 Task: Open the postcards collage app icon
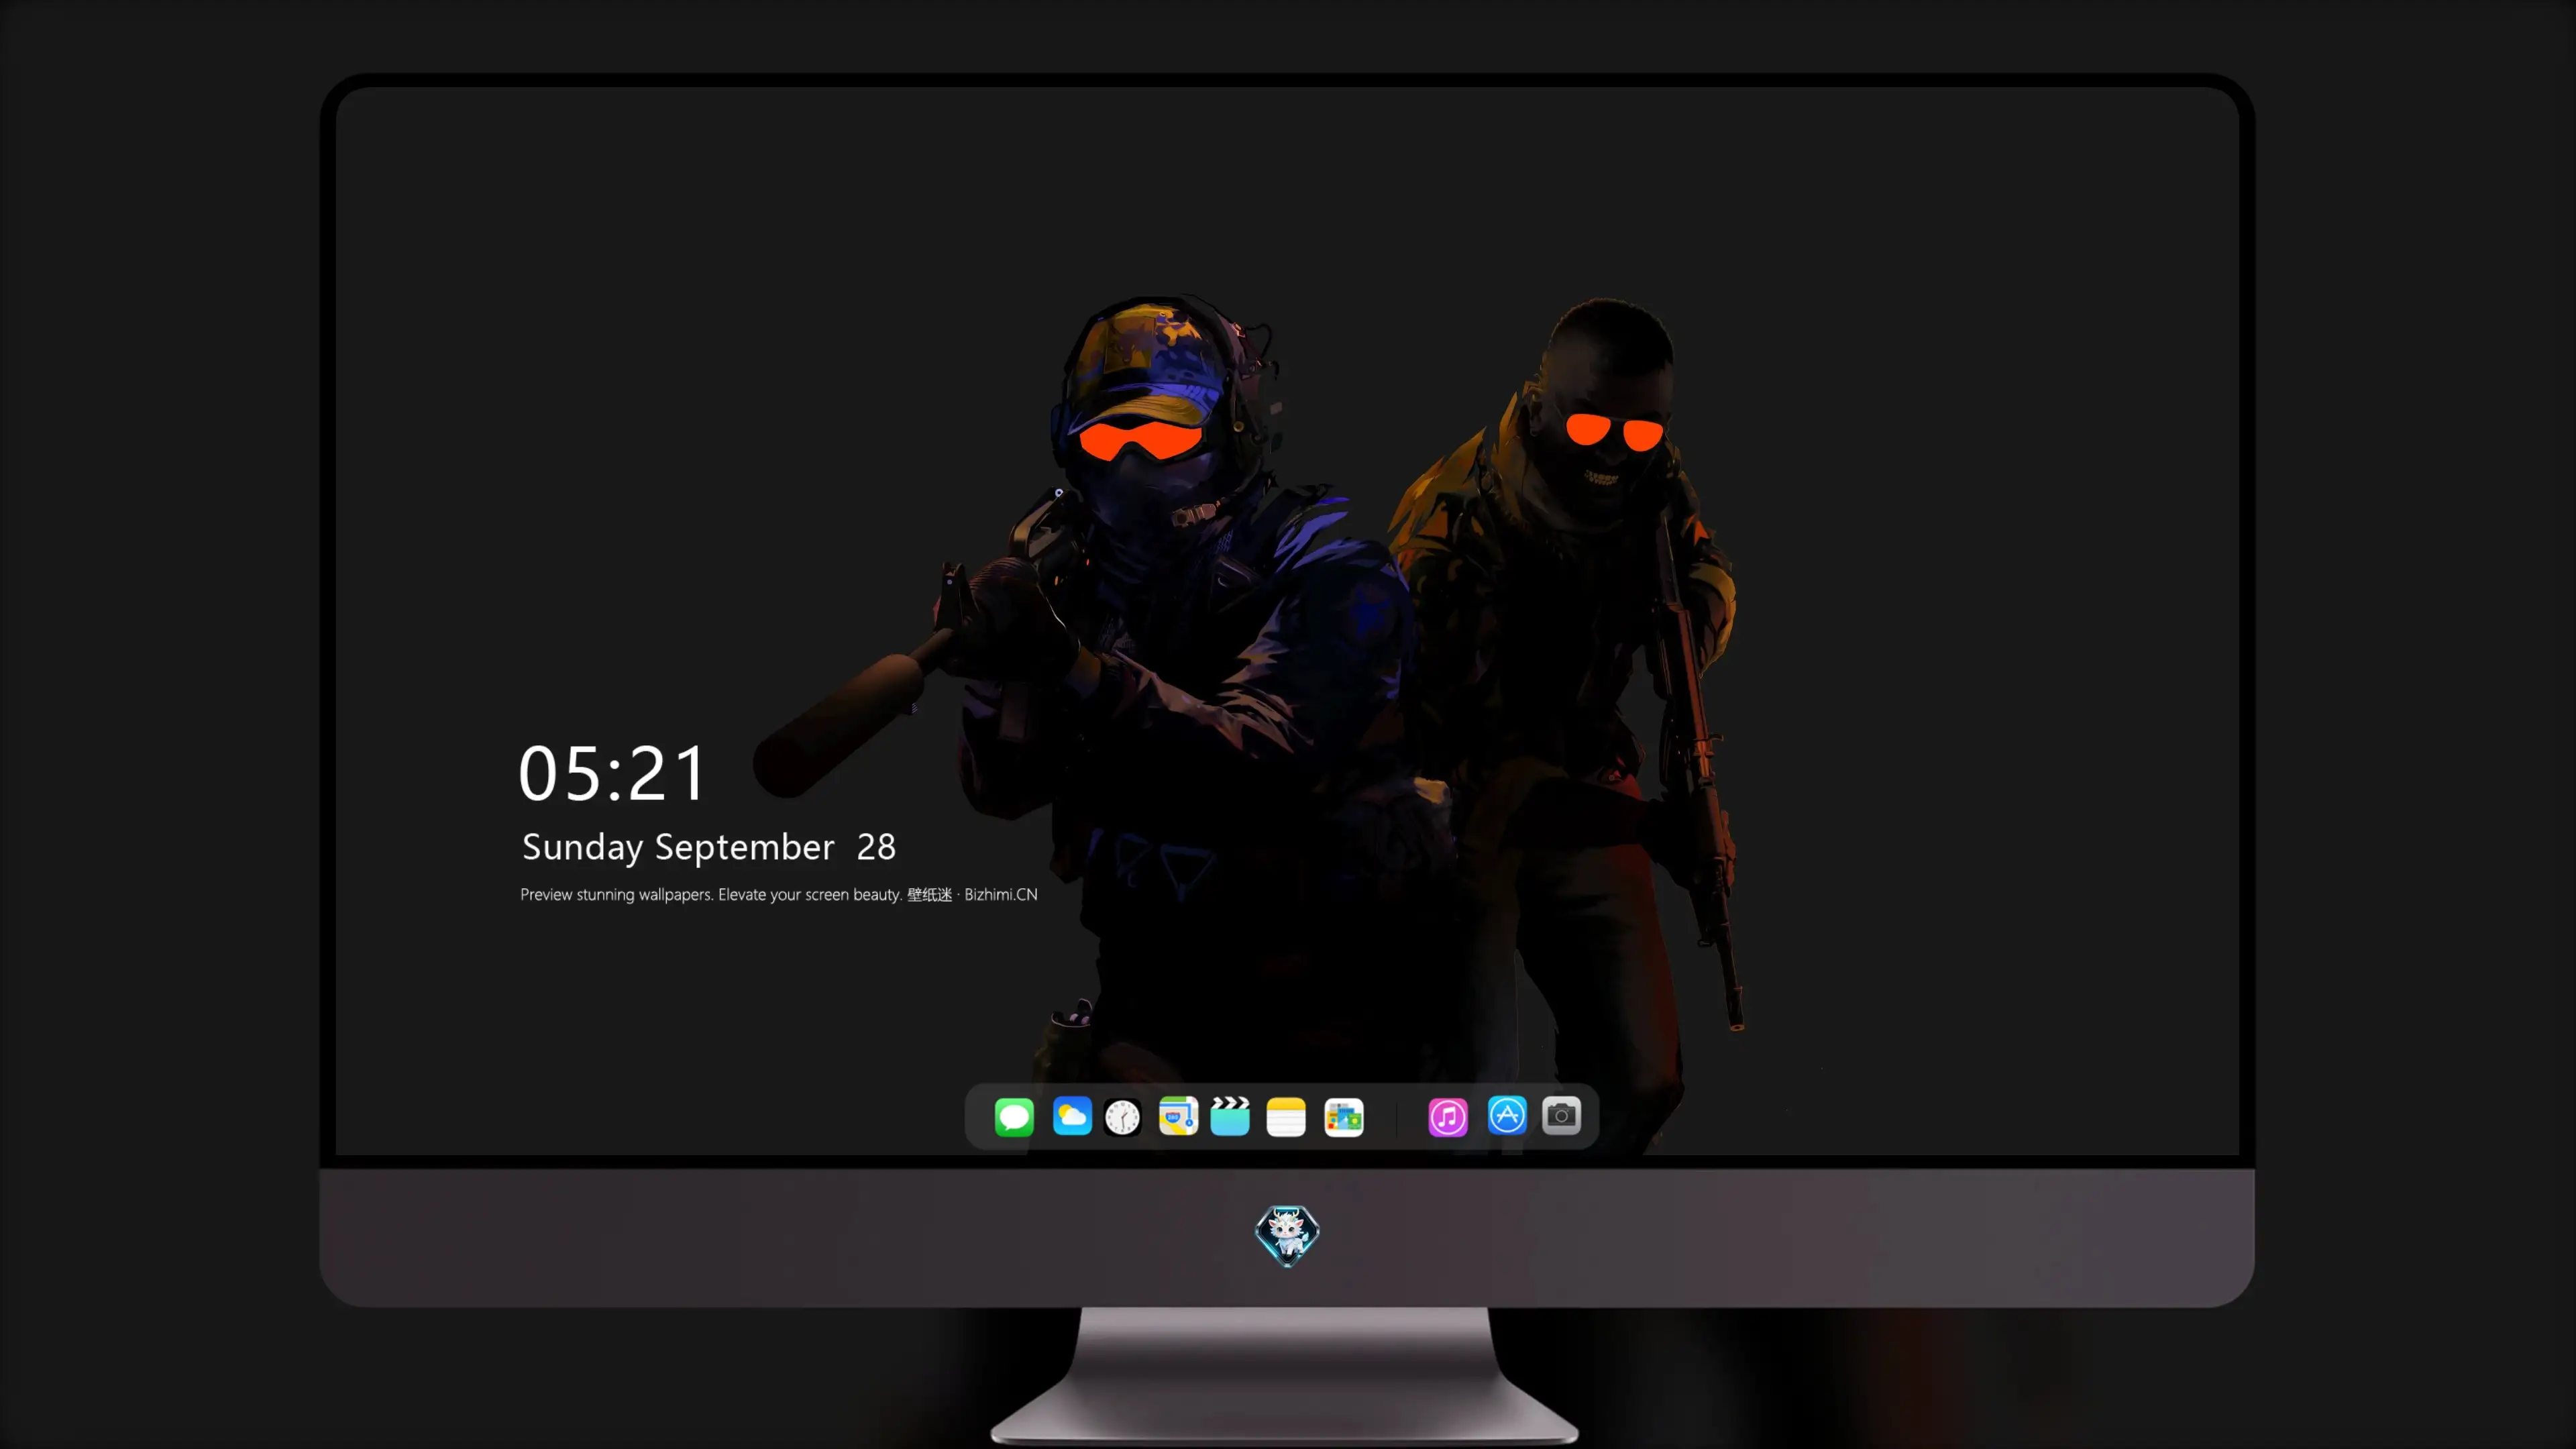point(1344,1117)
